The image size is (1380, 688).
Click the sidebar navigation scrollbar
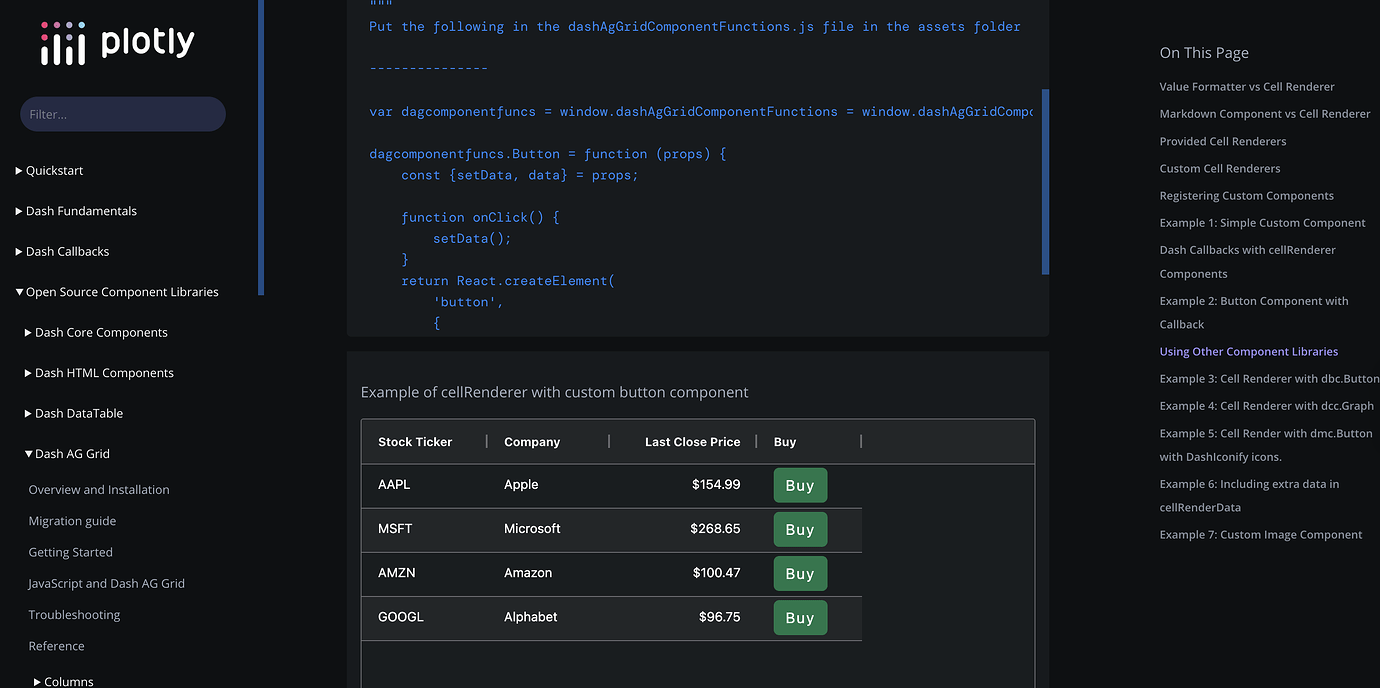[261, 147]
